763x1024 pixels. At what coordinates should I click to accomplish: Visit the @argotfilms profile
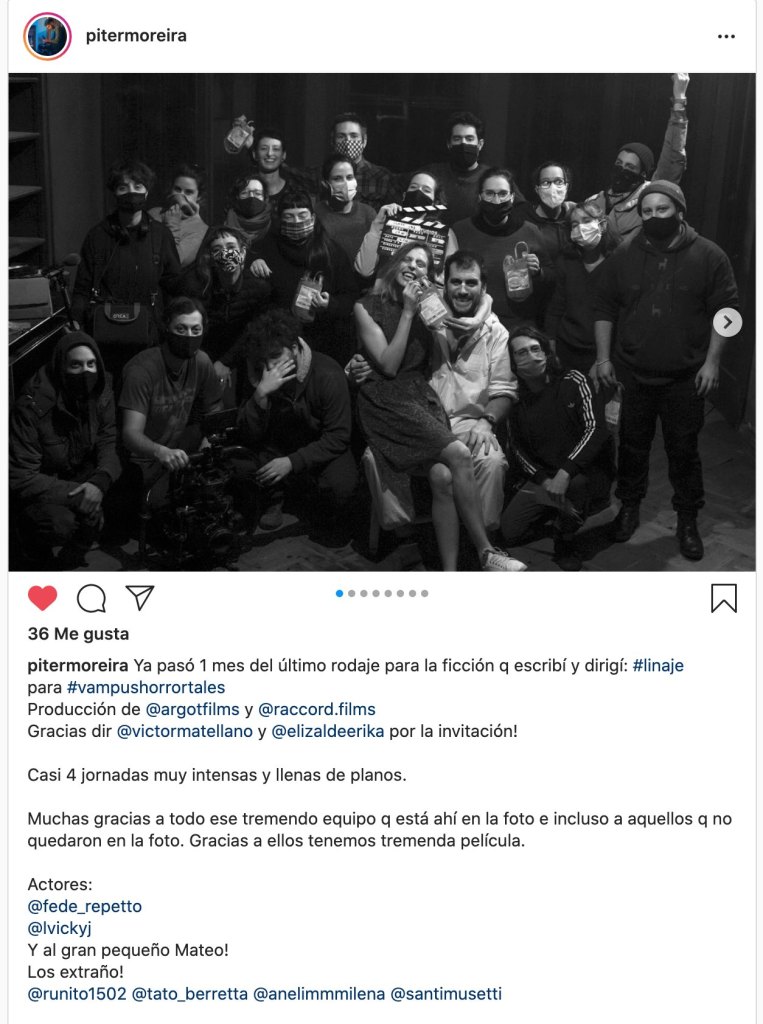tap(193, 709)
